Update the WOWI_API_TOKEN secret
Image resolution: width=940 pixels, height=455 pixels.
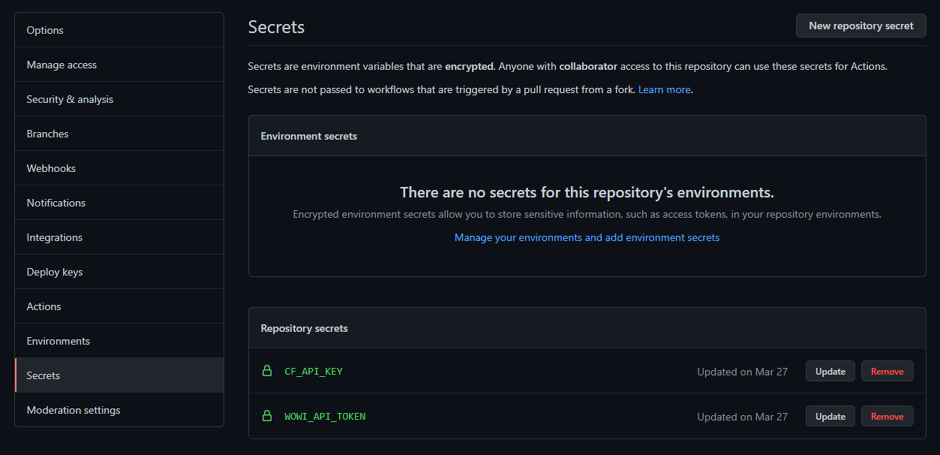pyautogui.click(x=830, y=416)
